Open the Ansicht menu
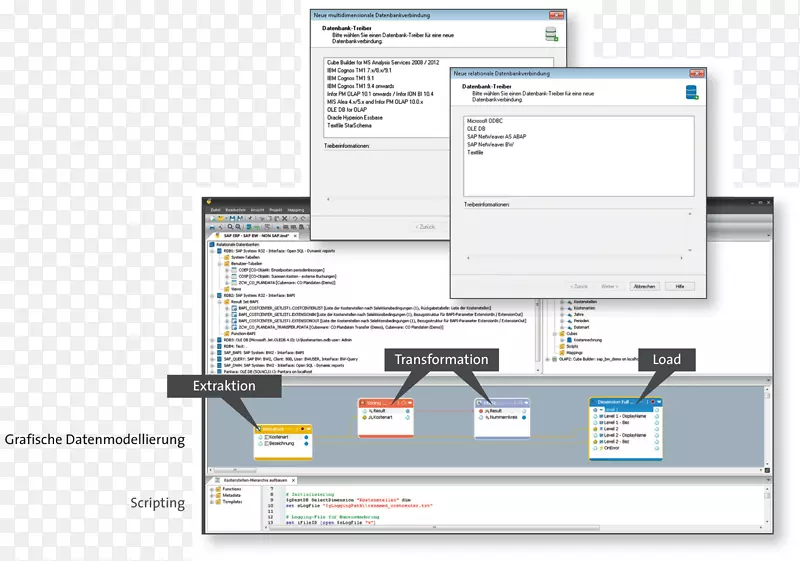 [x=258, y=210]
